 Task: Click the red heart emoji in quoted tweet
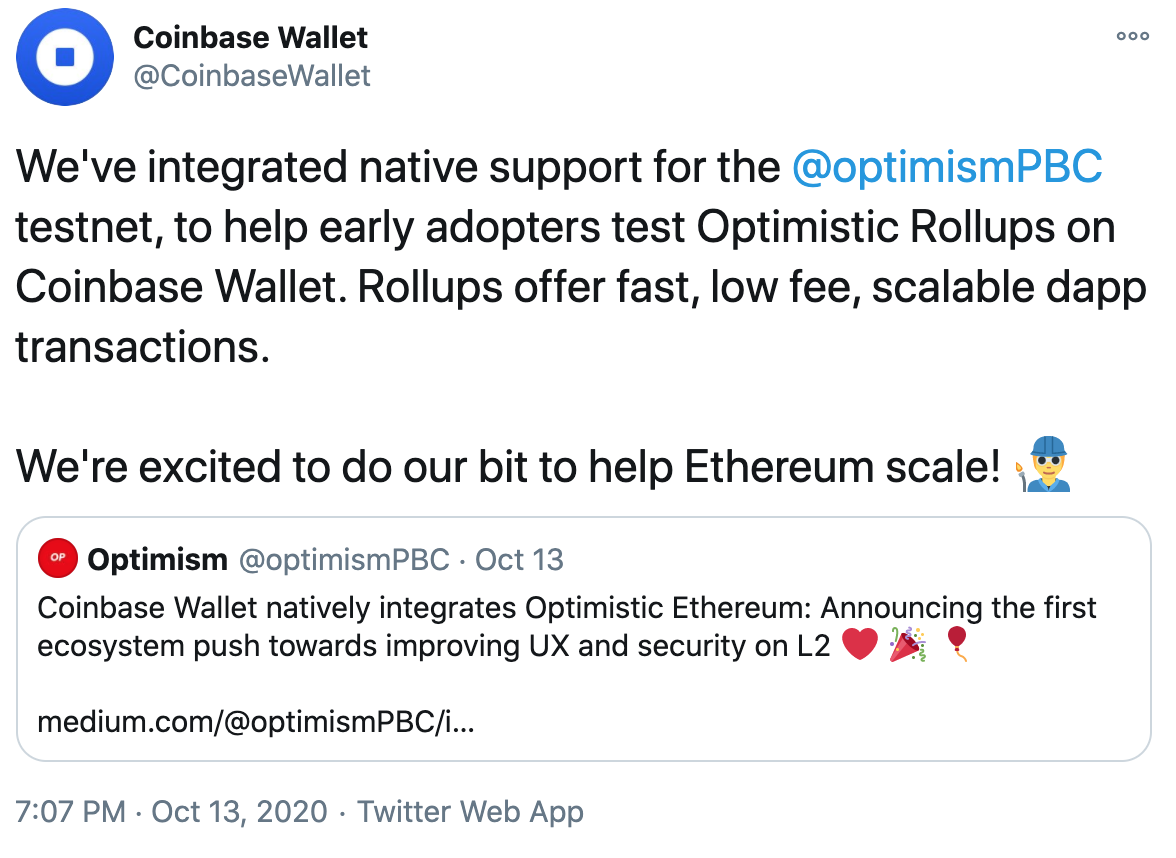pyautogui.click(x=859, y=645)
